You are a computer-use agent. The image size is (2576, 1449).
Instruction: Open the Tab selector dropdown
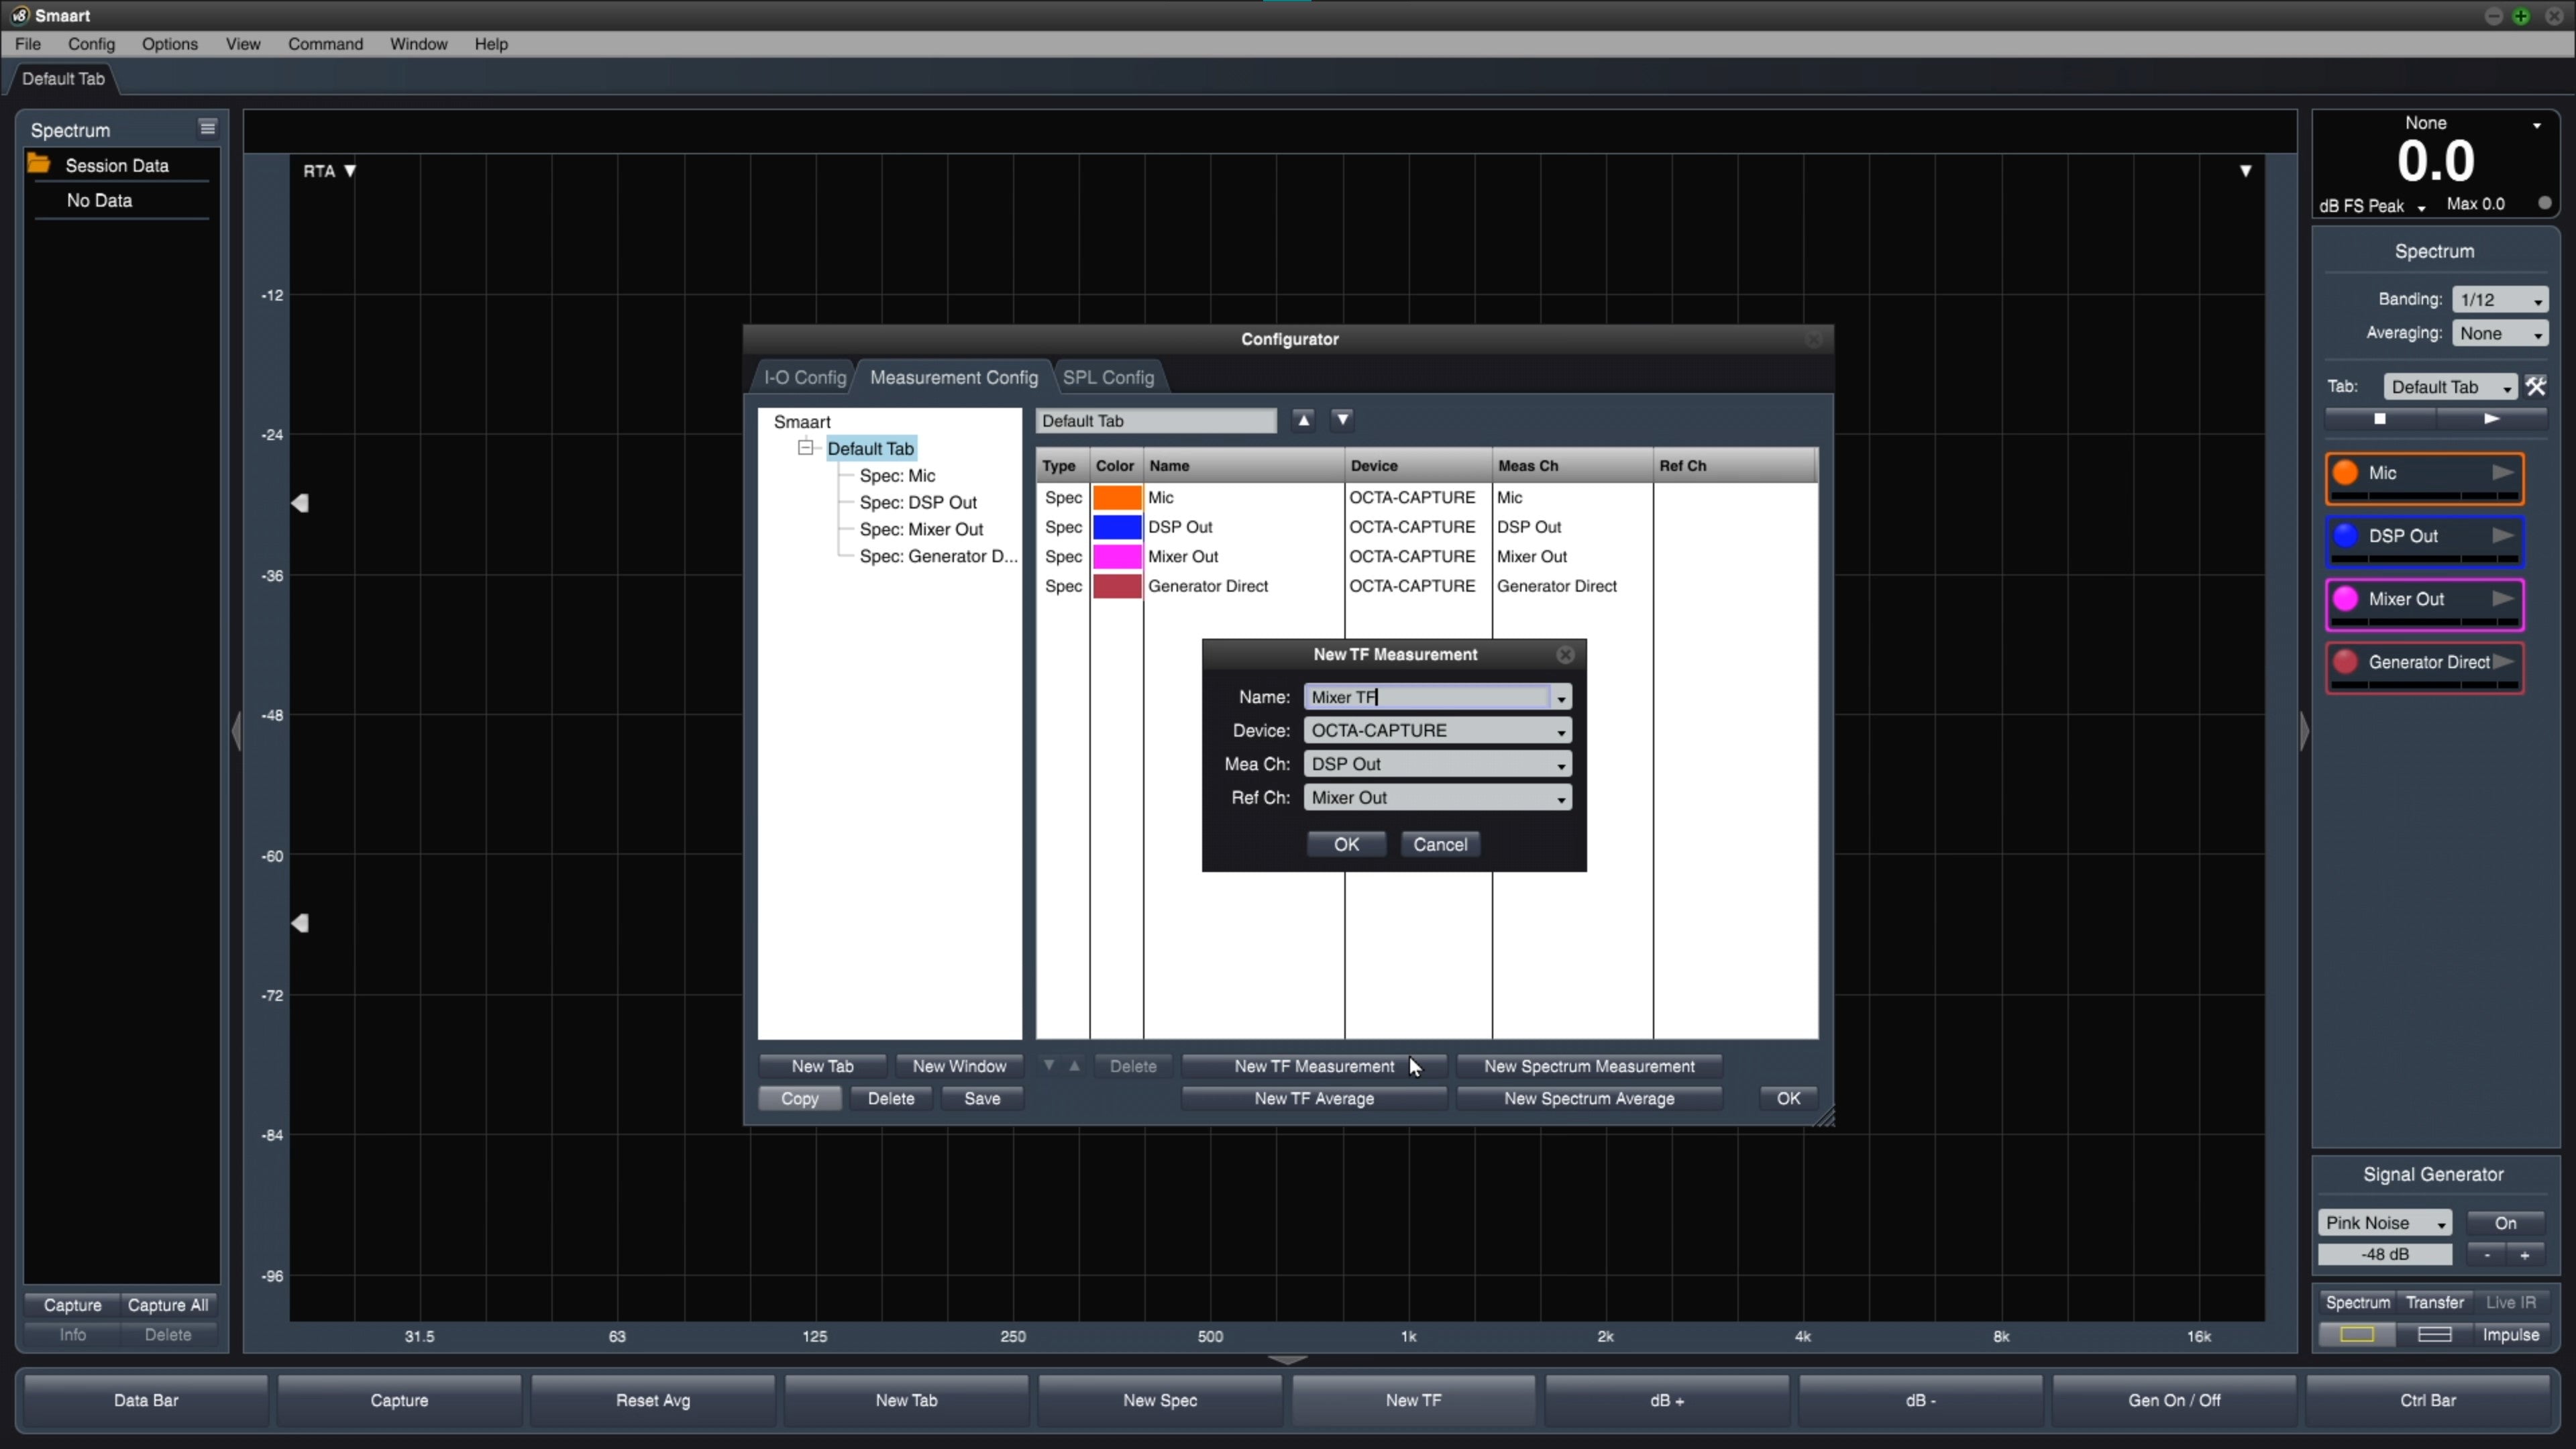coord(2449,387)
